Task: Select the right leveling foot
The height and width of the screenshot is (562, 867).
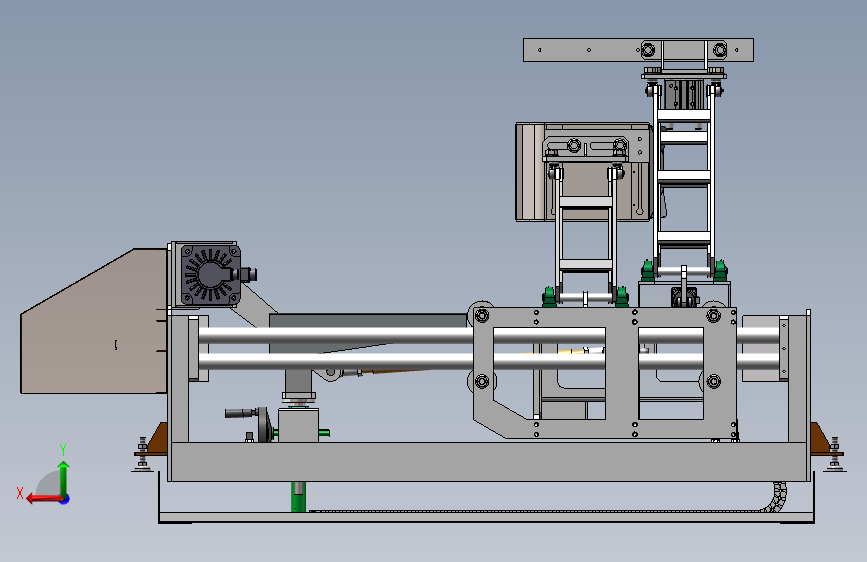Action: tap(834, 455)
